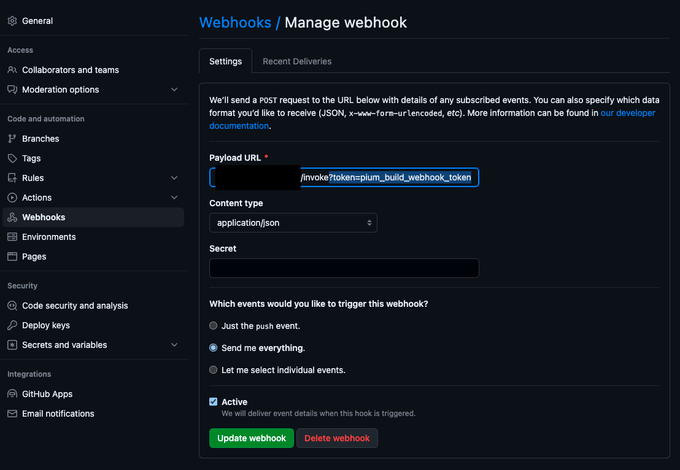Click the Email notifications envelope icon
This screenshot has width=680, height=470.
pyautogui.click(x=12, y=414)
